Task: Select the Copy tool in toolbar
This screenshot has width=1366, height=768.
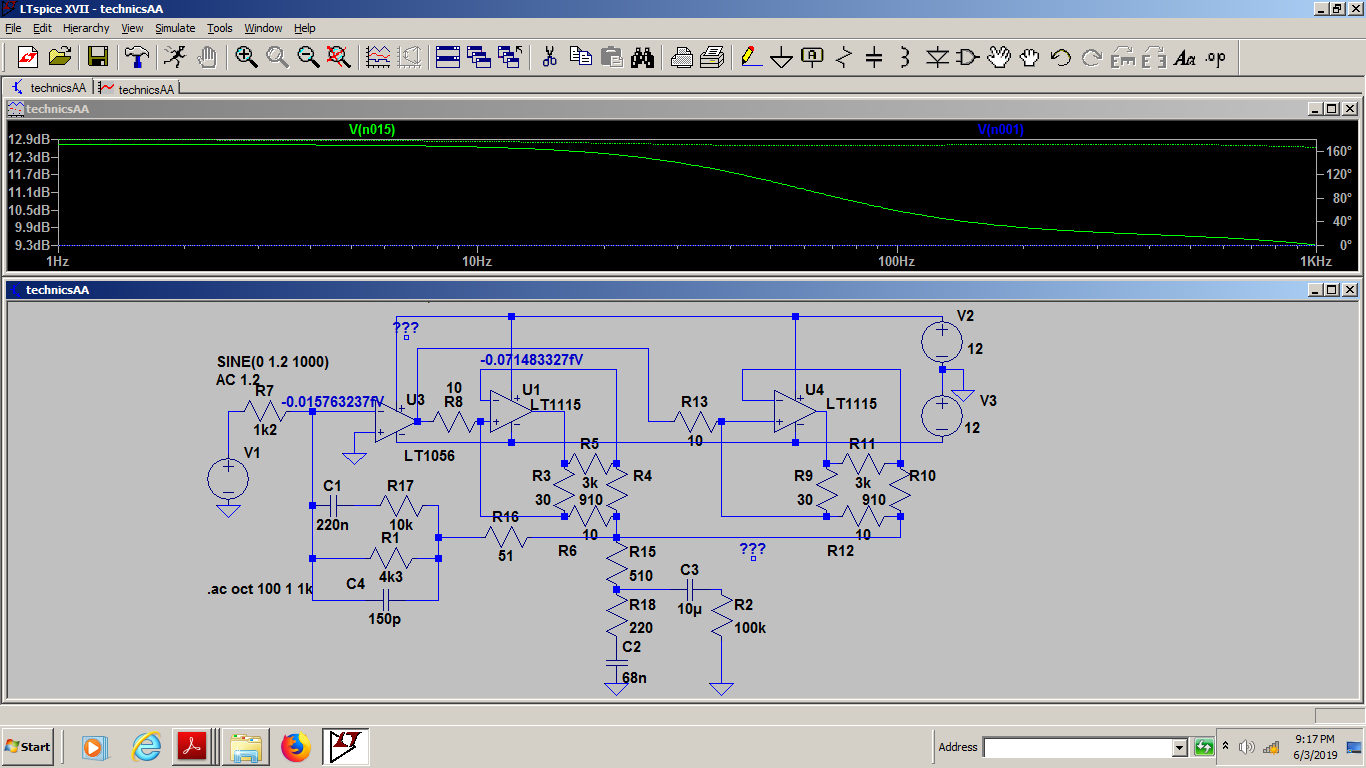Action: 580,57
